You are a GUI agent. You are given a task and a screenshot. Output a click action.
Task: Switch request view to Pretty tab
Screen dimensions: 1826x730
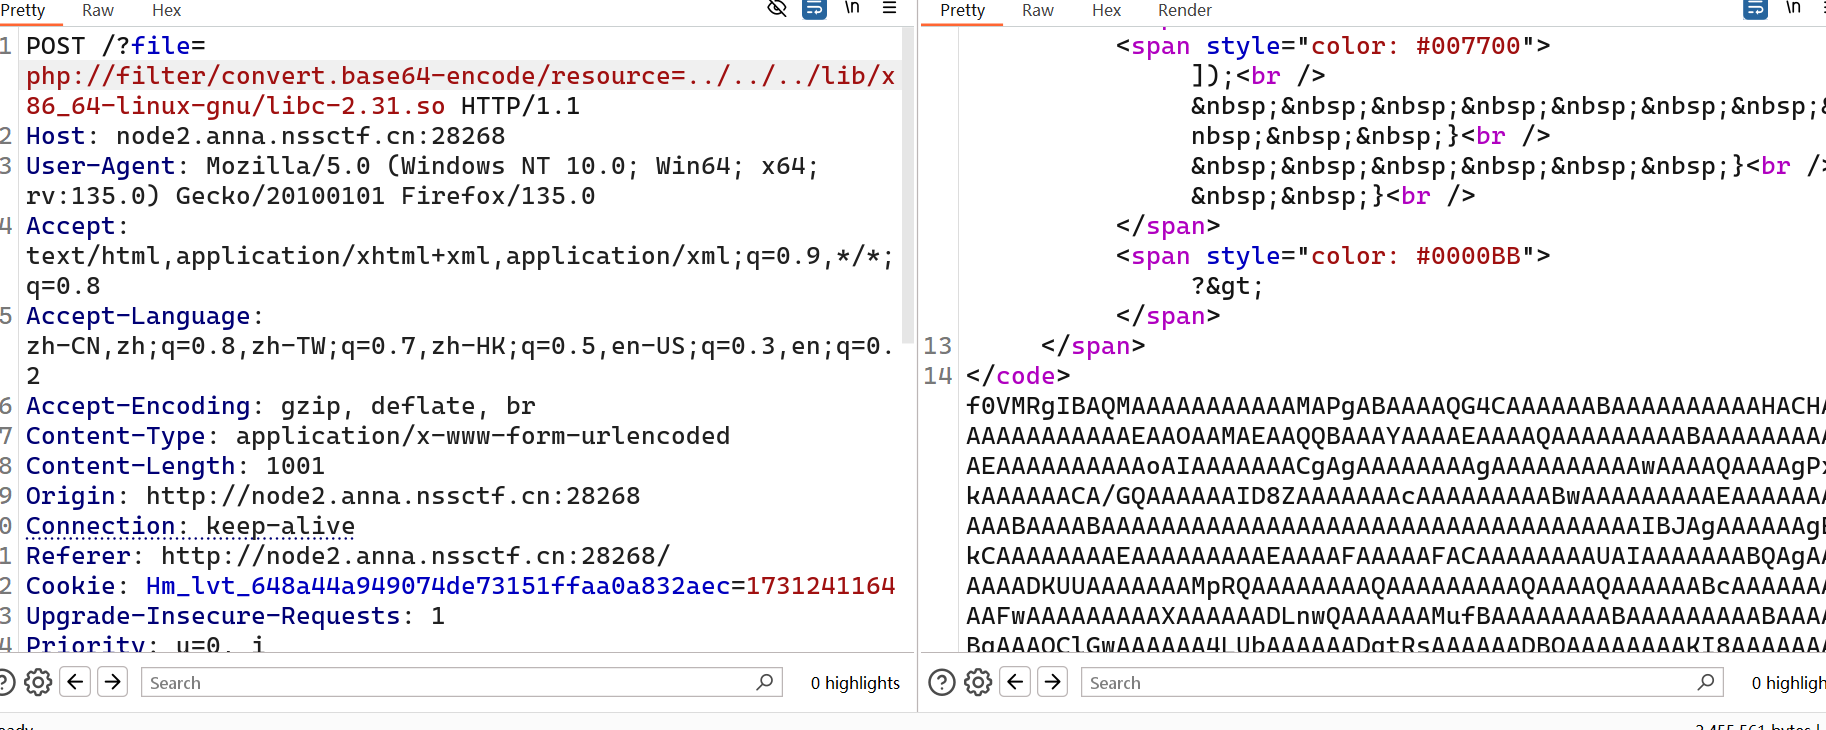point(22,10)
